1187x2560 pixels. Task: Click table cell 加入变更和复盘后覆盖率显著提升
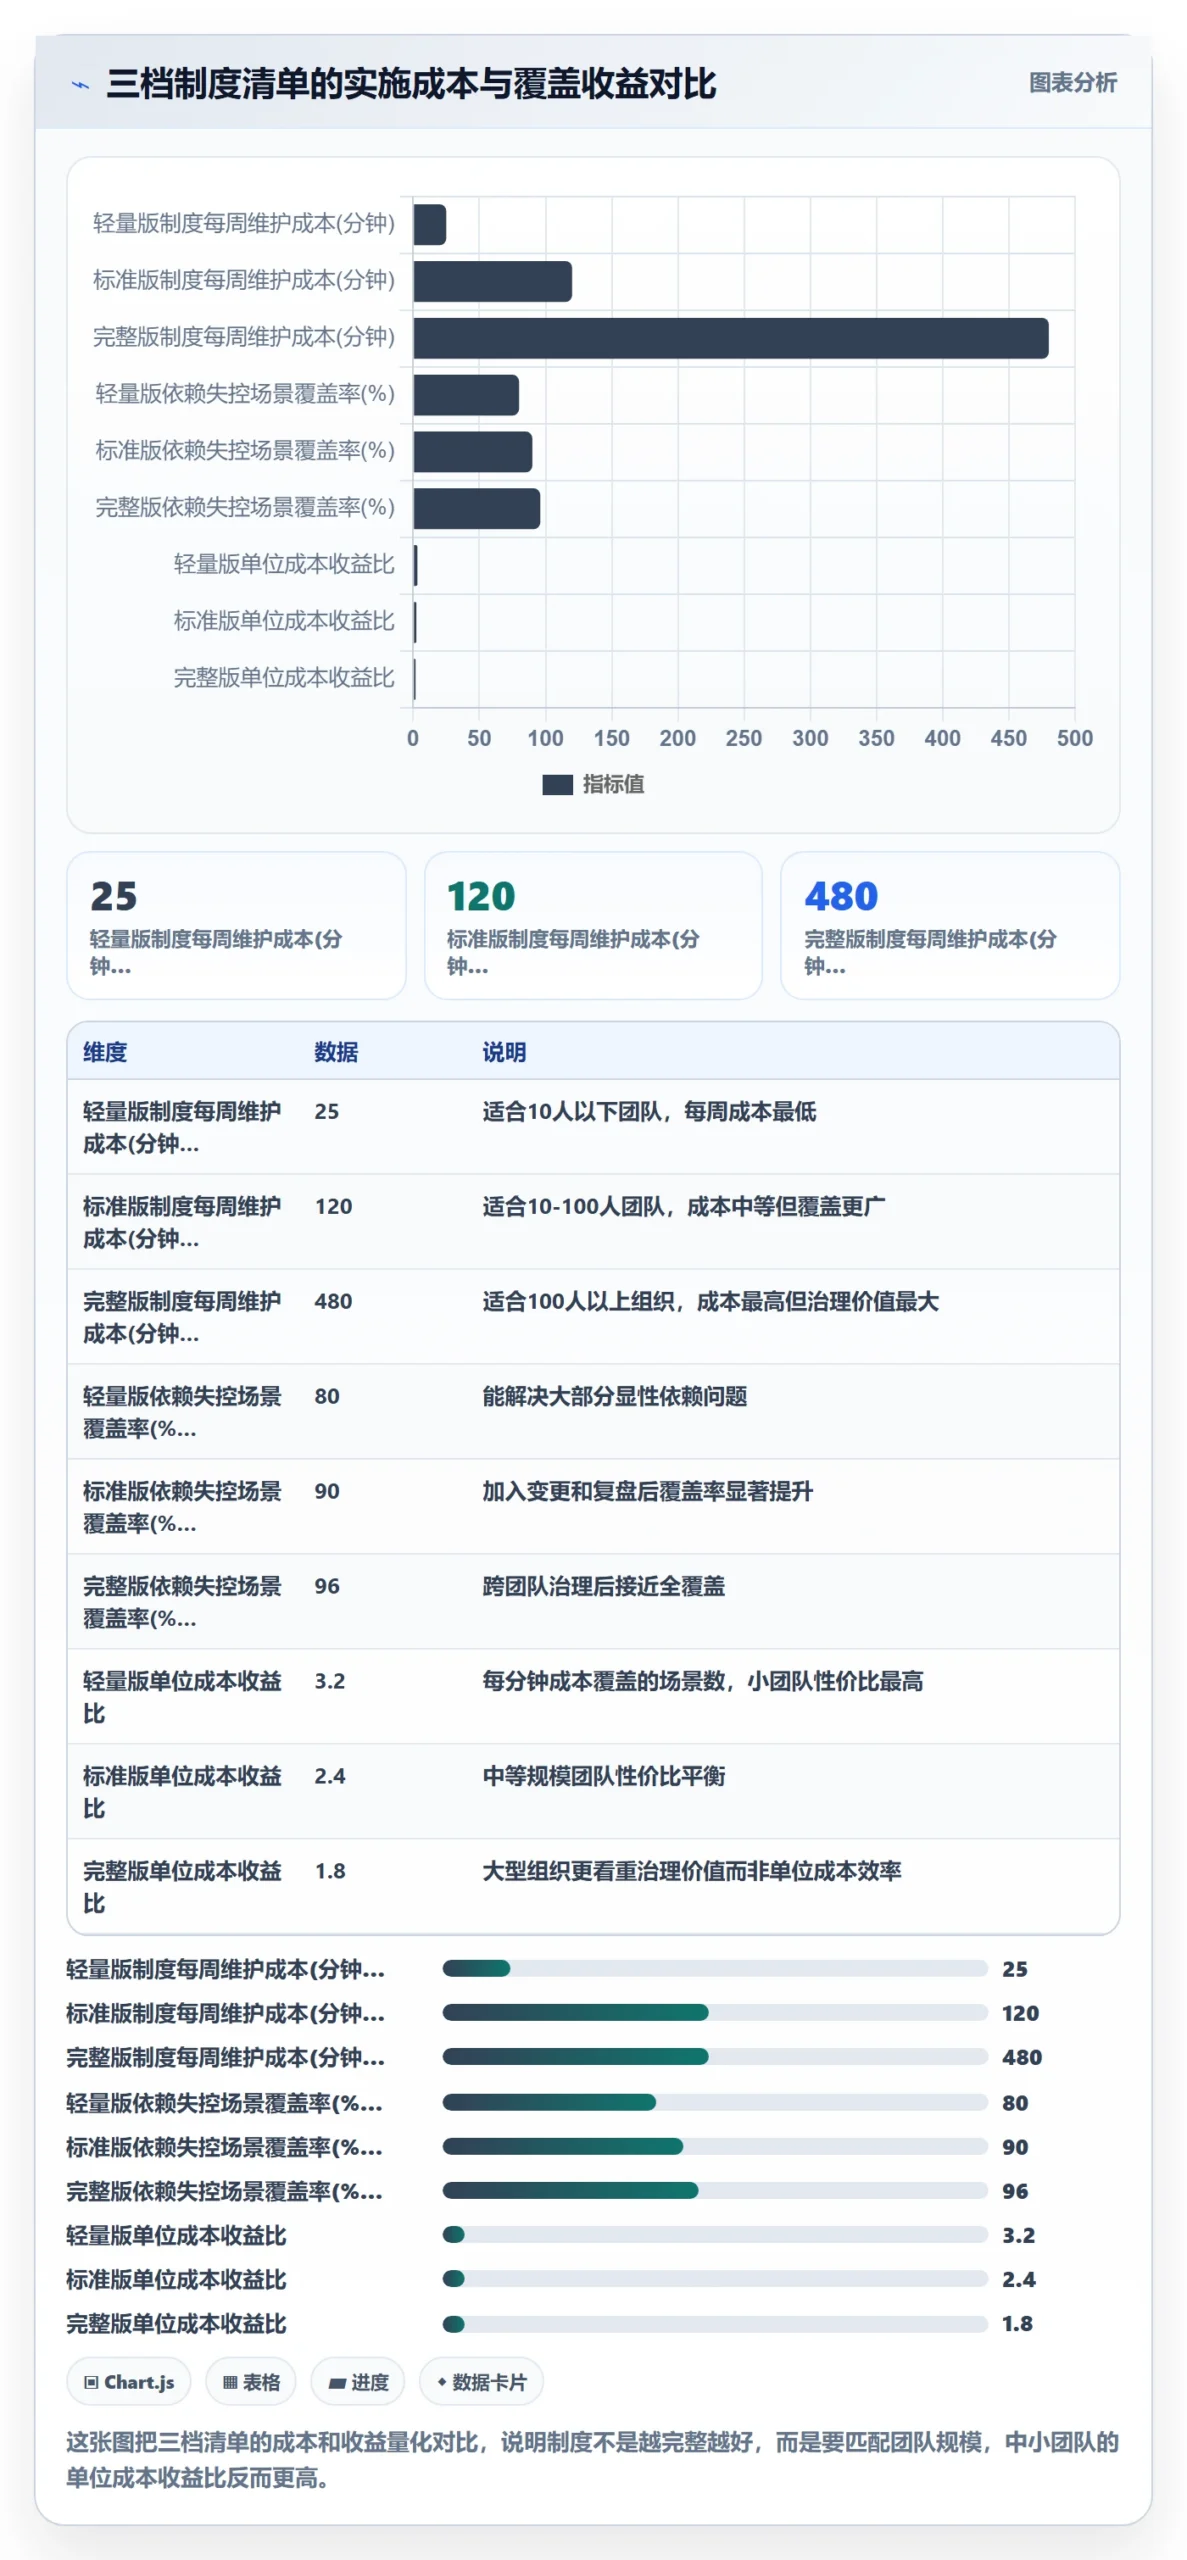(x=648, y=1491)
